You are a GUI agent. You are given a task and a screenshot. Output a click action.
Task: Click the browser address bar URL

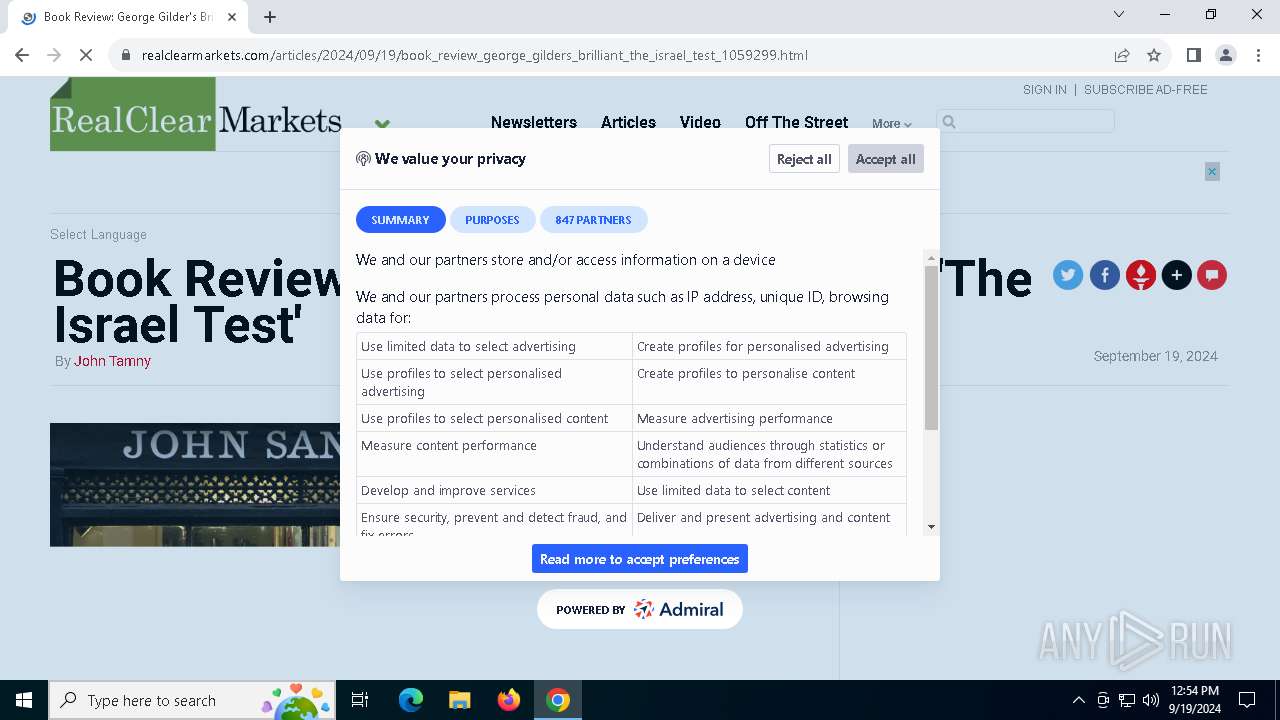(x=475, y=55)
